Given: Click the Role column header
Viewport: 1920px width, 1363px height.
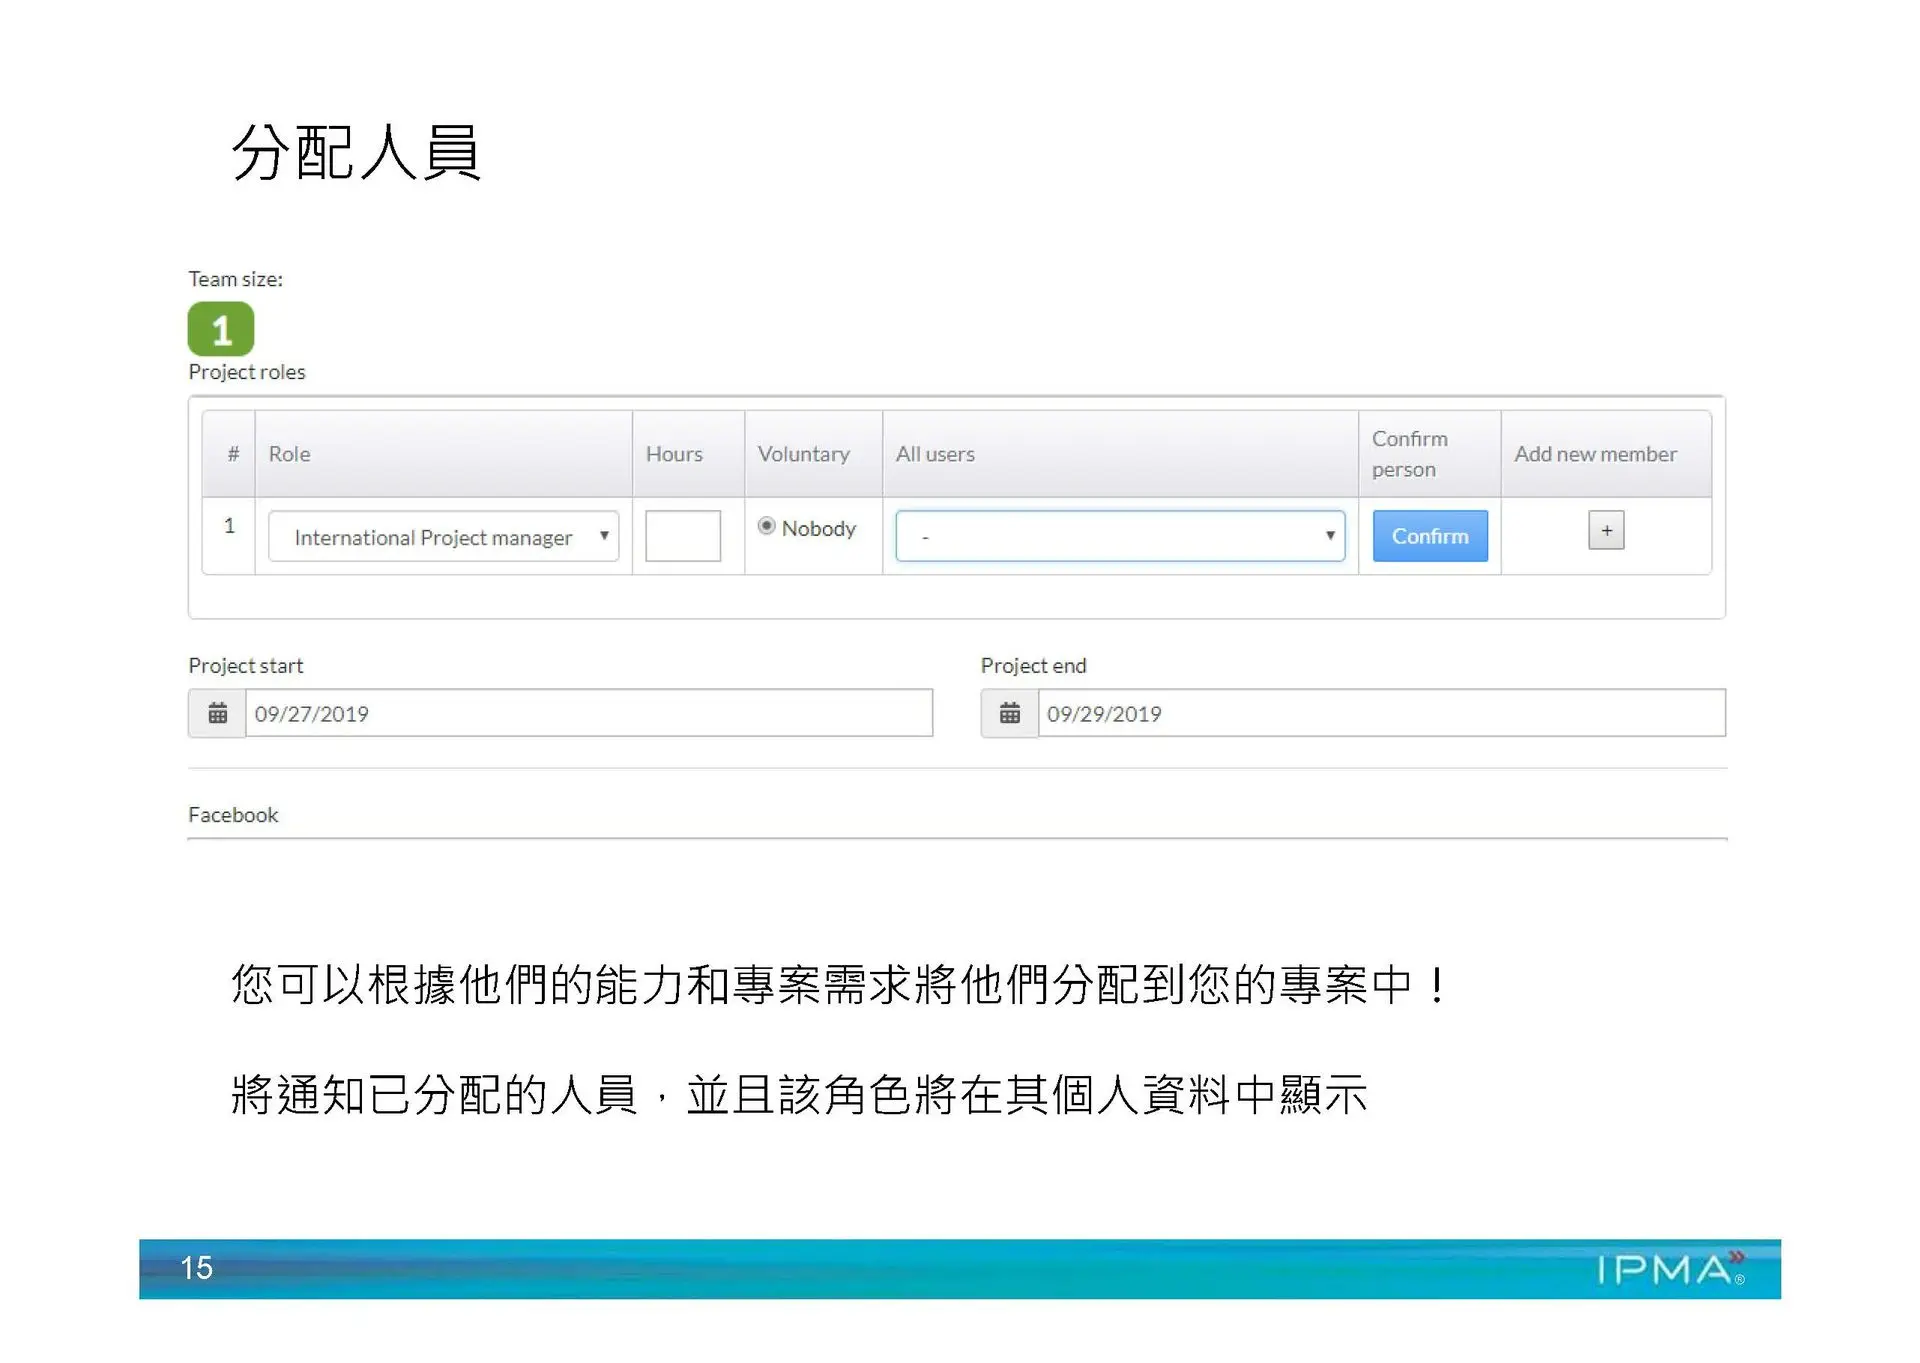Looking at the screenshot, I should pyautogui.click(x=290, y=454).
